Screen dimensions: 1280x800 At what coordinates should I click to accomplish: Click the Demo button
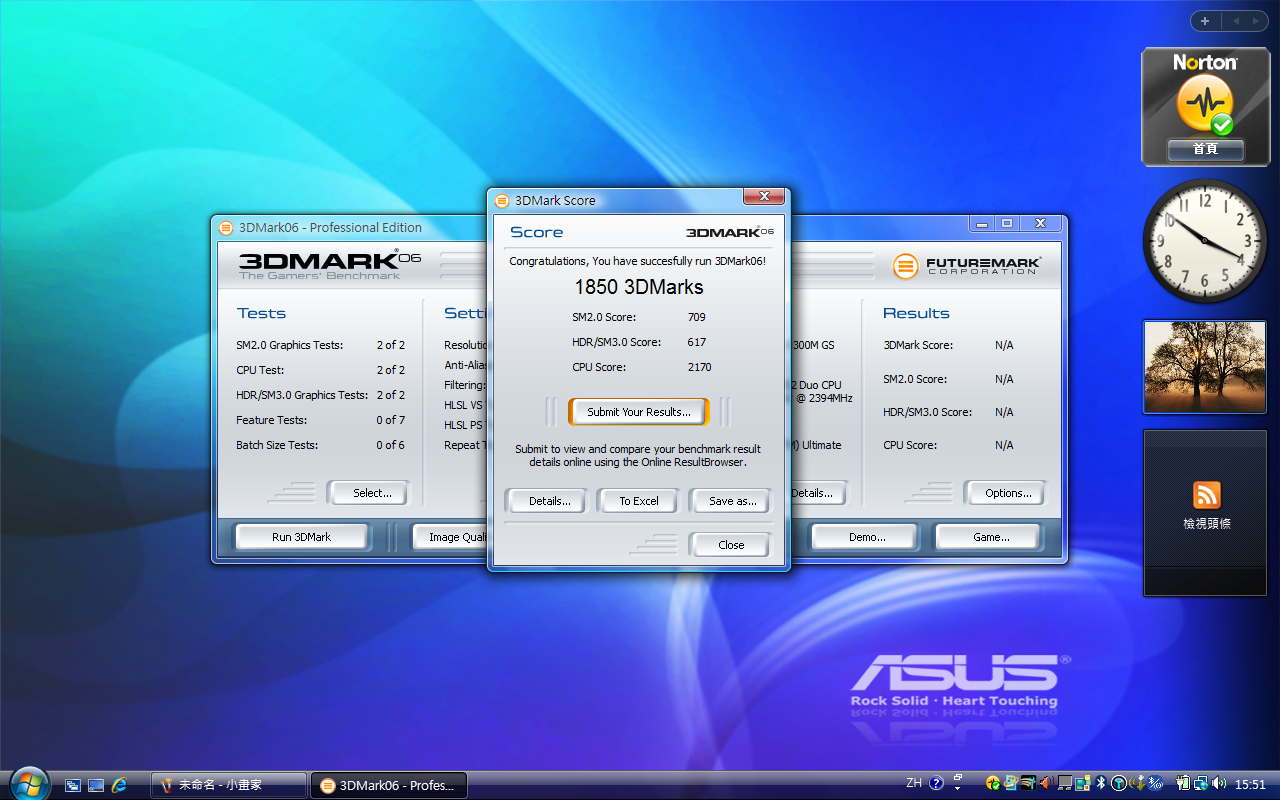point(866,537)
